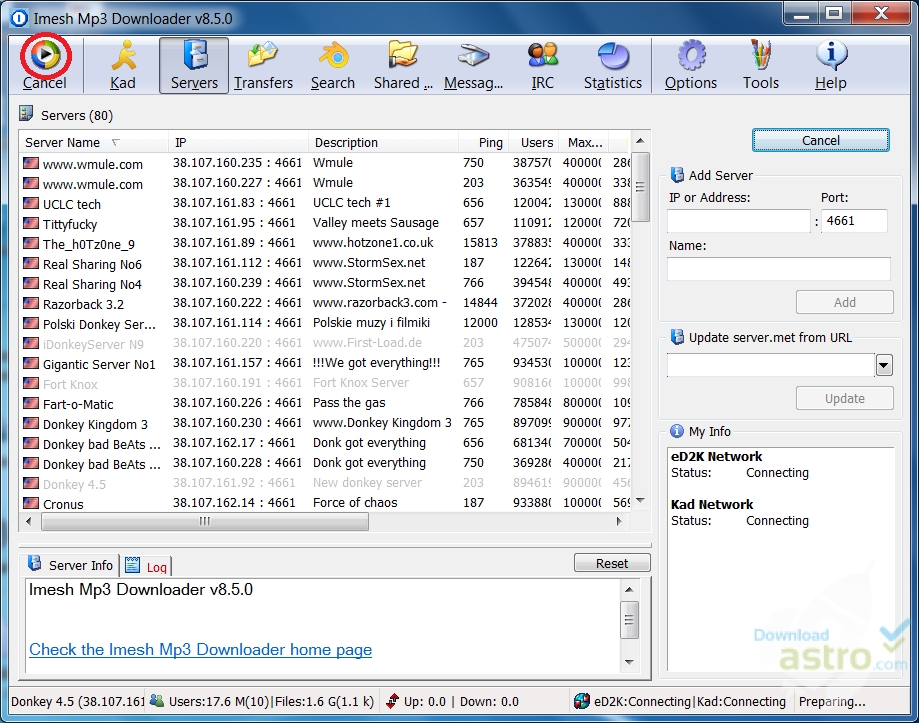Viewport: 919px width, 723px height.
Task: Sort by the Description column header
Action: click(383, 142)
